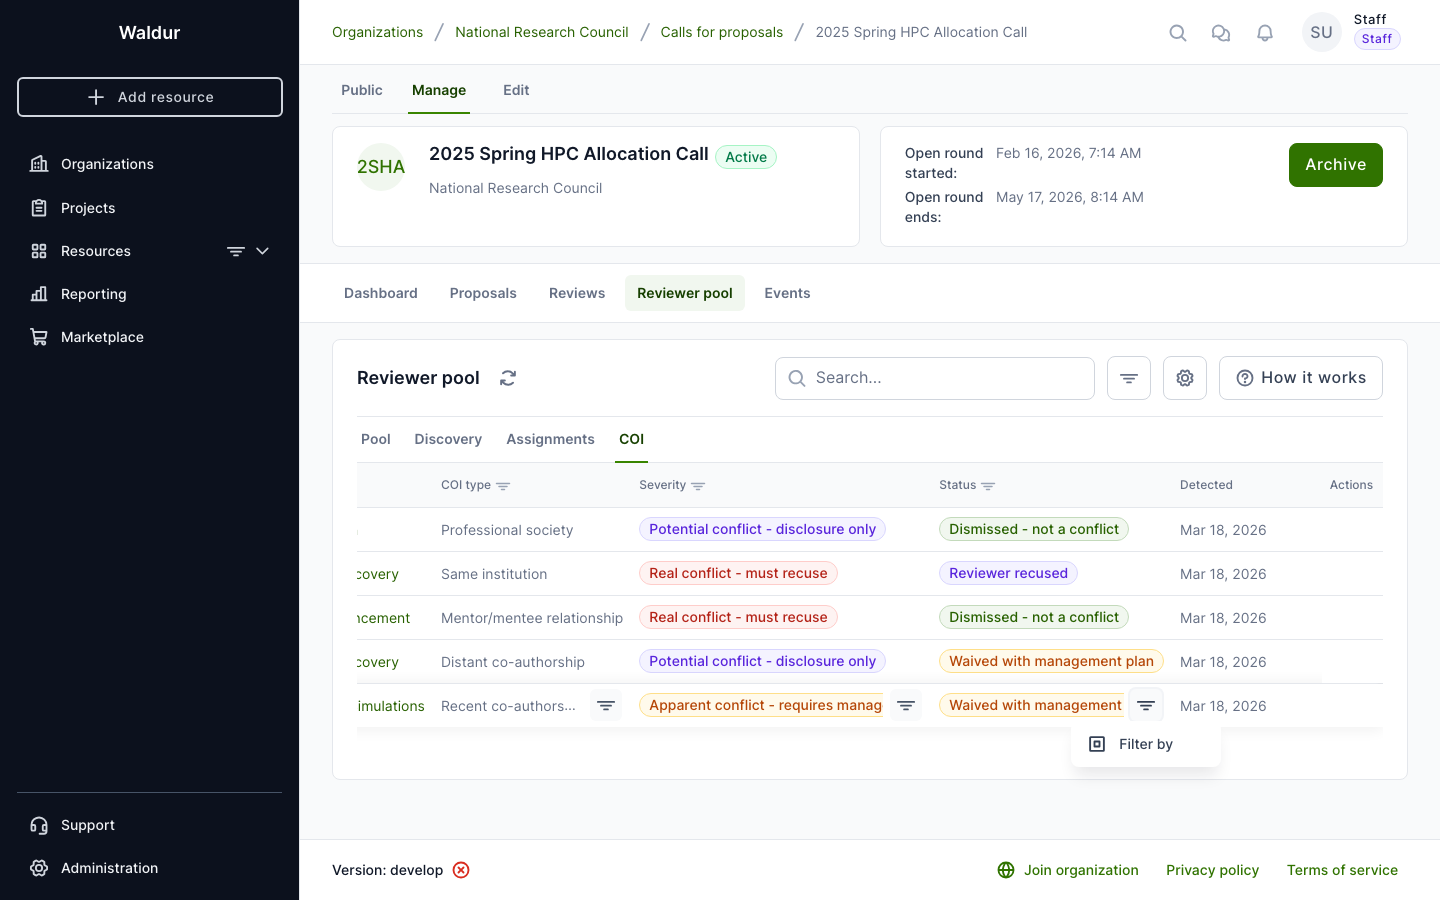Click the SU user avatar

click(x=1321, y=32)
